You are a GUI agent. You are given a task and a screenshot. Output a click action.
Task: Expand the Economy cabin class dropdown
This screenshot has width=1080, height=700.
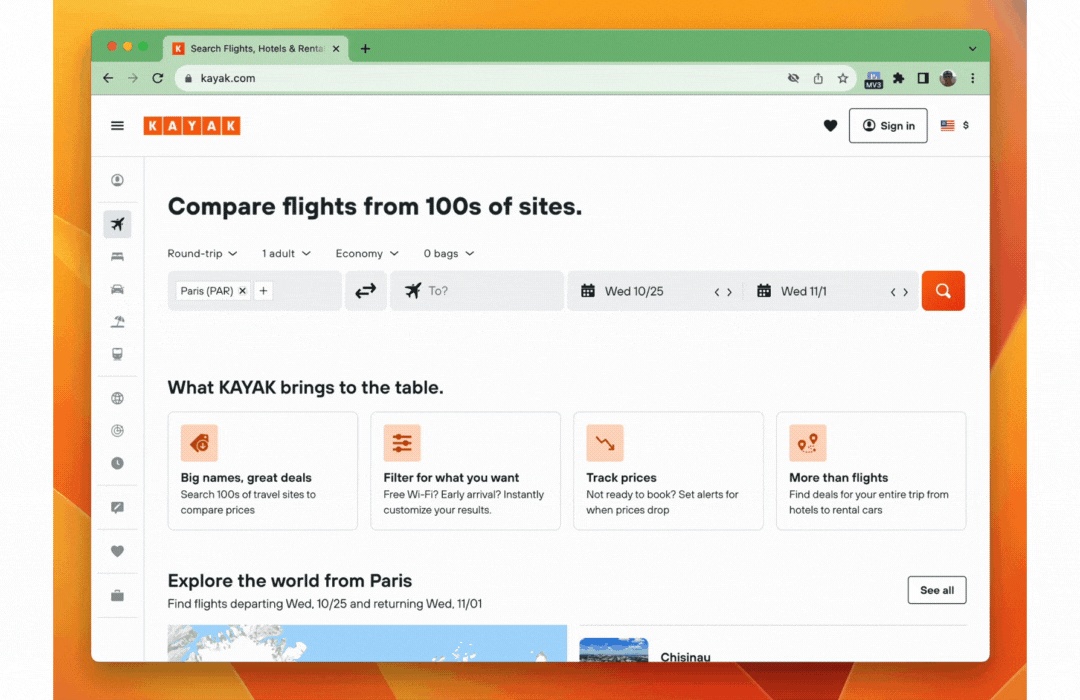click(x=367, y=254)
